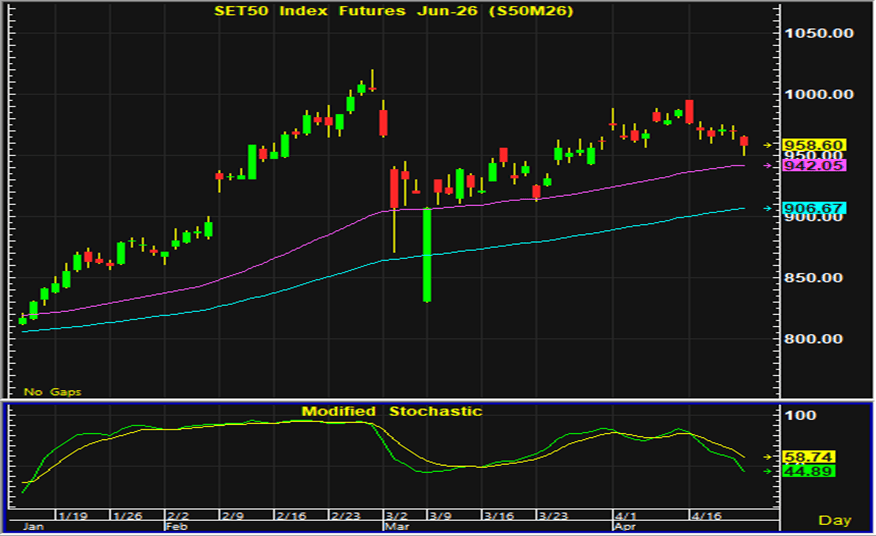
Task: Open the Day timeframe selector
Action: coord(834,520)
